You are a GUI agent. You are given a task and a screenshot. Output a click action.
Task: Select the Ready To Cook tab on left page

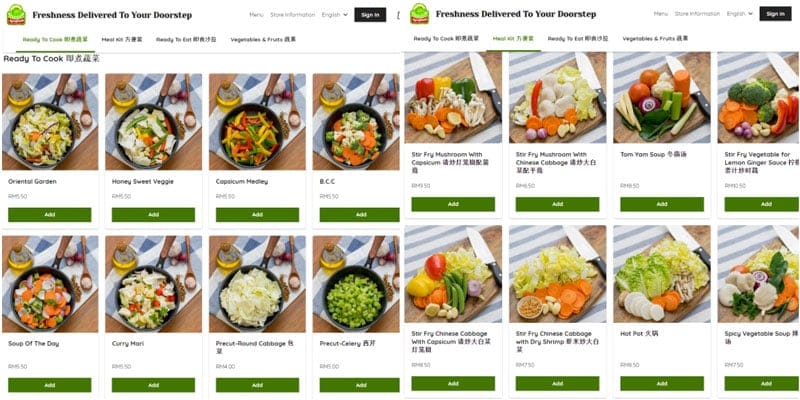[x=55, y=39]
